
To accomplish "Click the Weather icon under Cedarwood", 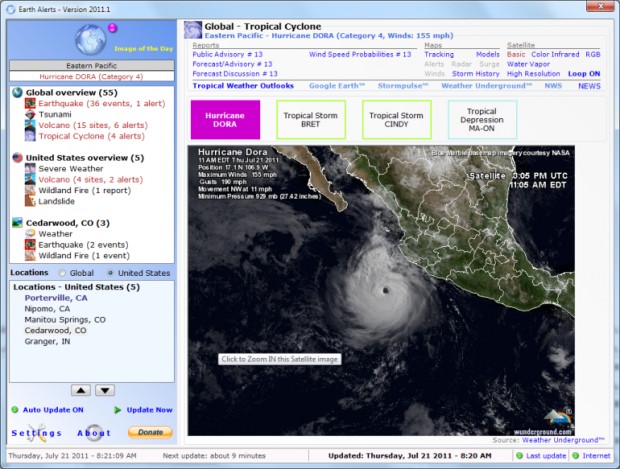I will (30, 234).
